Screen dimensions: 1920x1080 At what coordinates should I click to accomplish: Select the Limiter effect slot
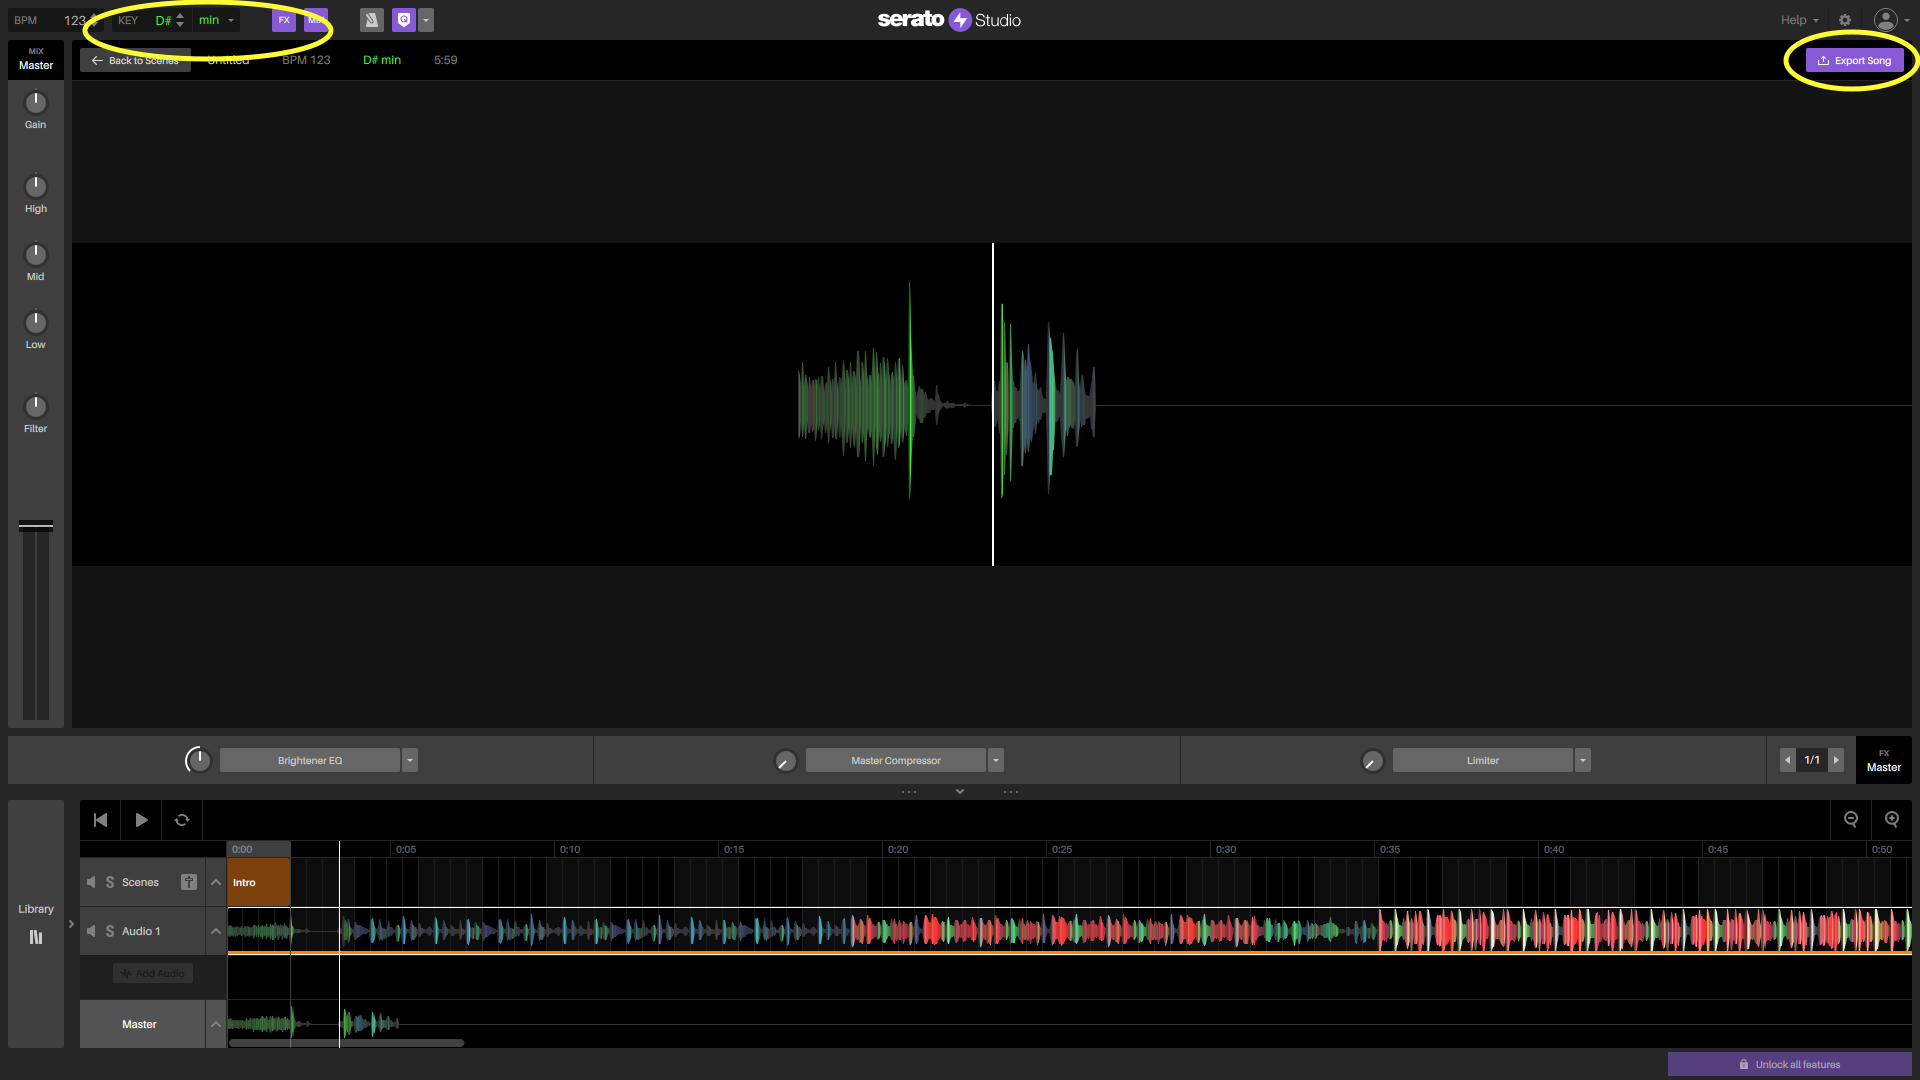(x=1483, y=760)
